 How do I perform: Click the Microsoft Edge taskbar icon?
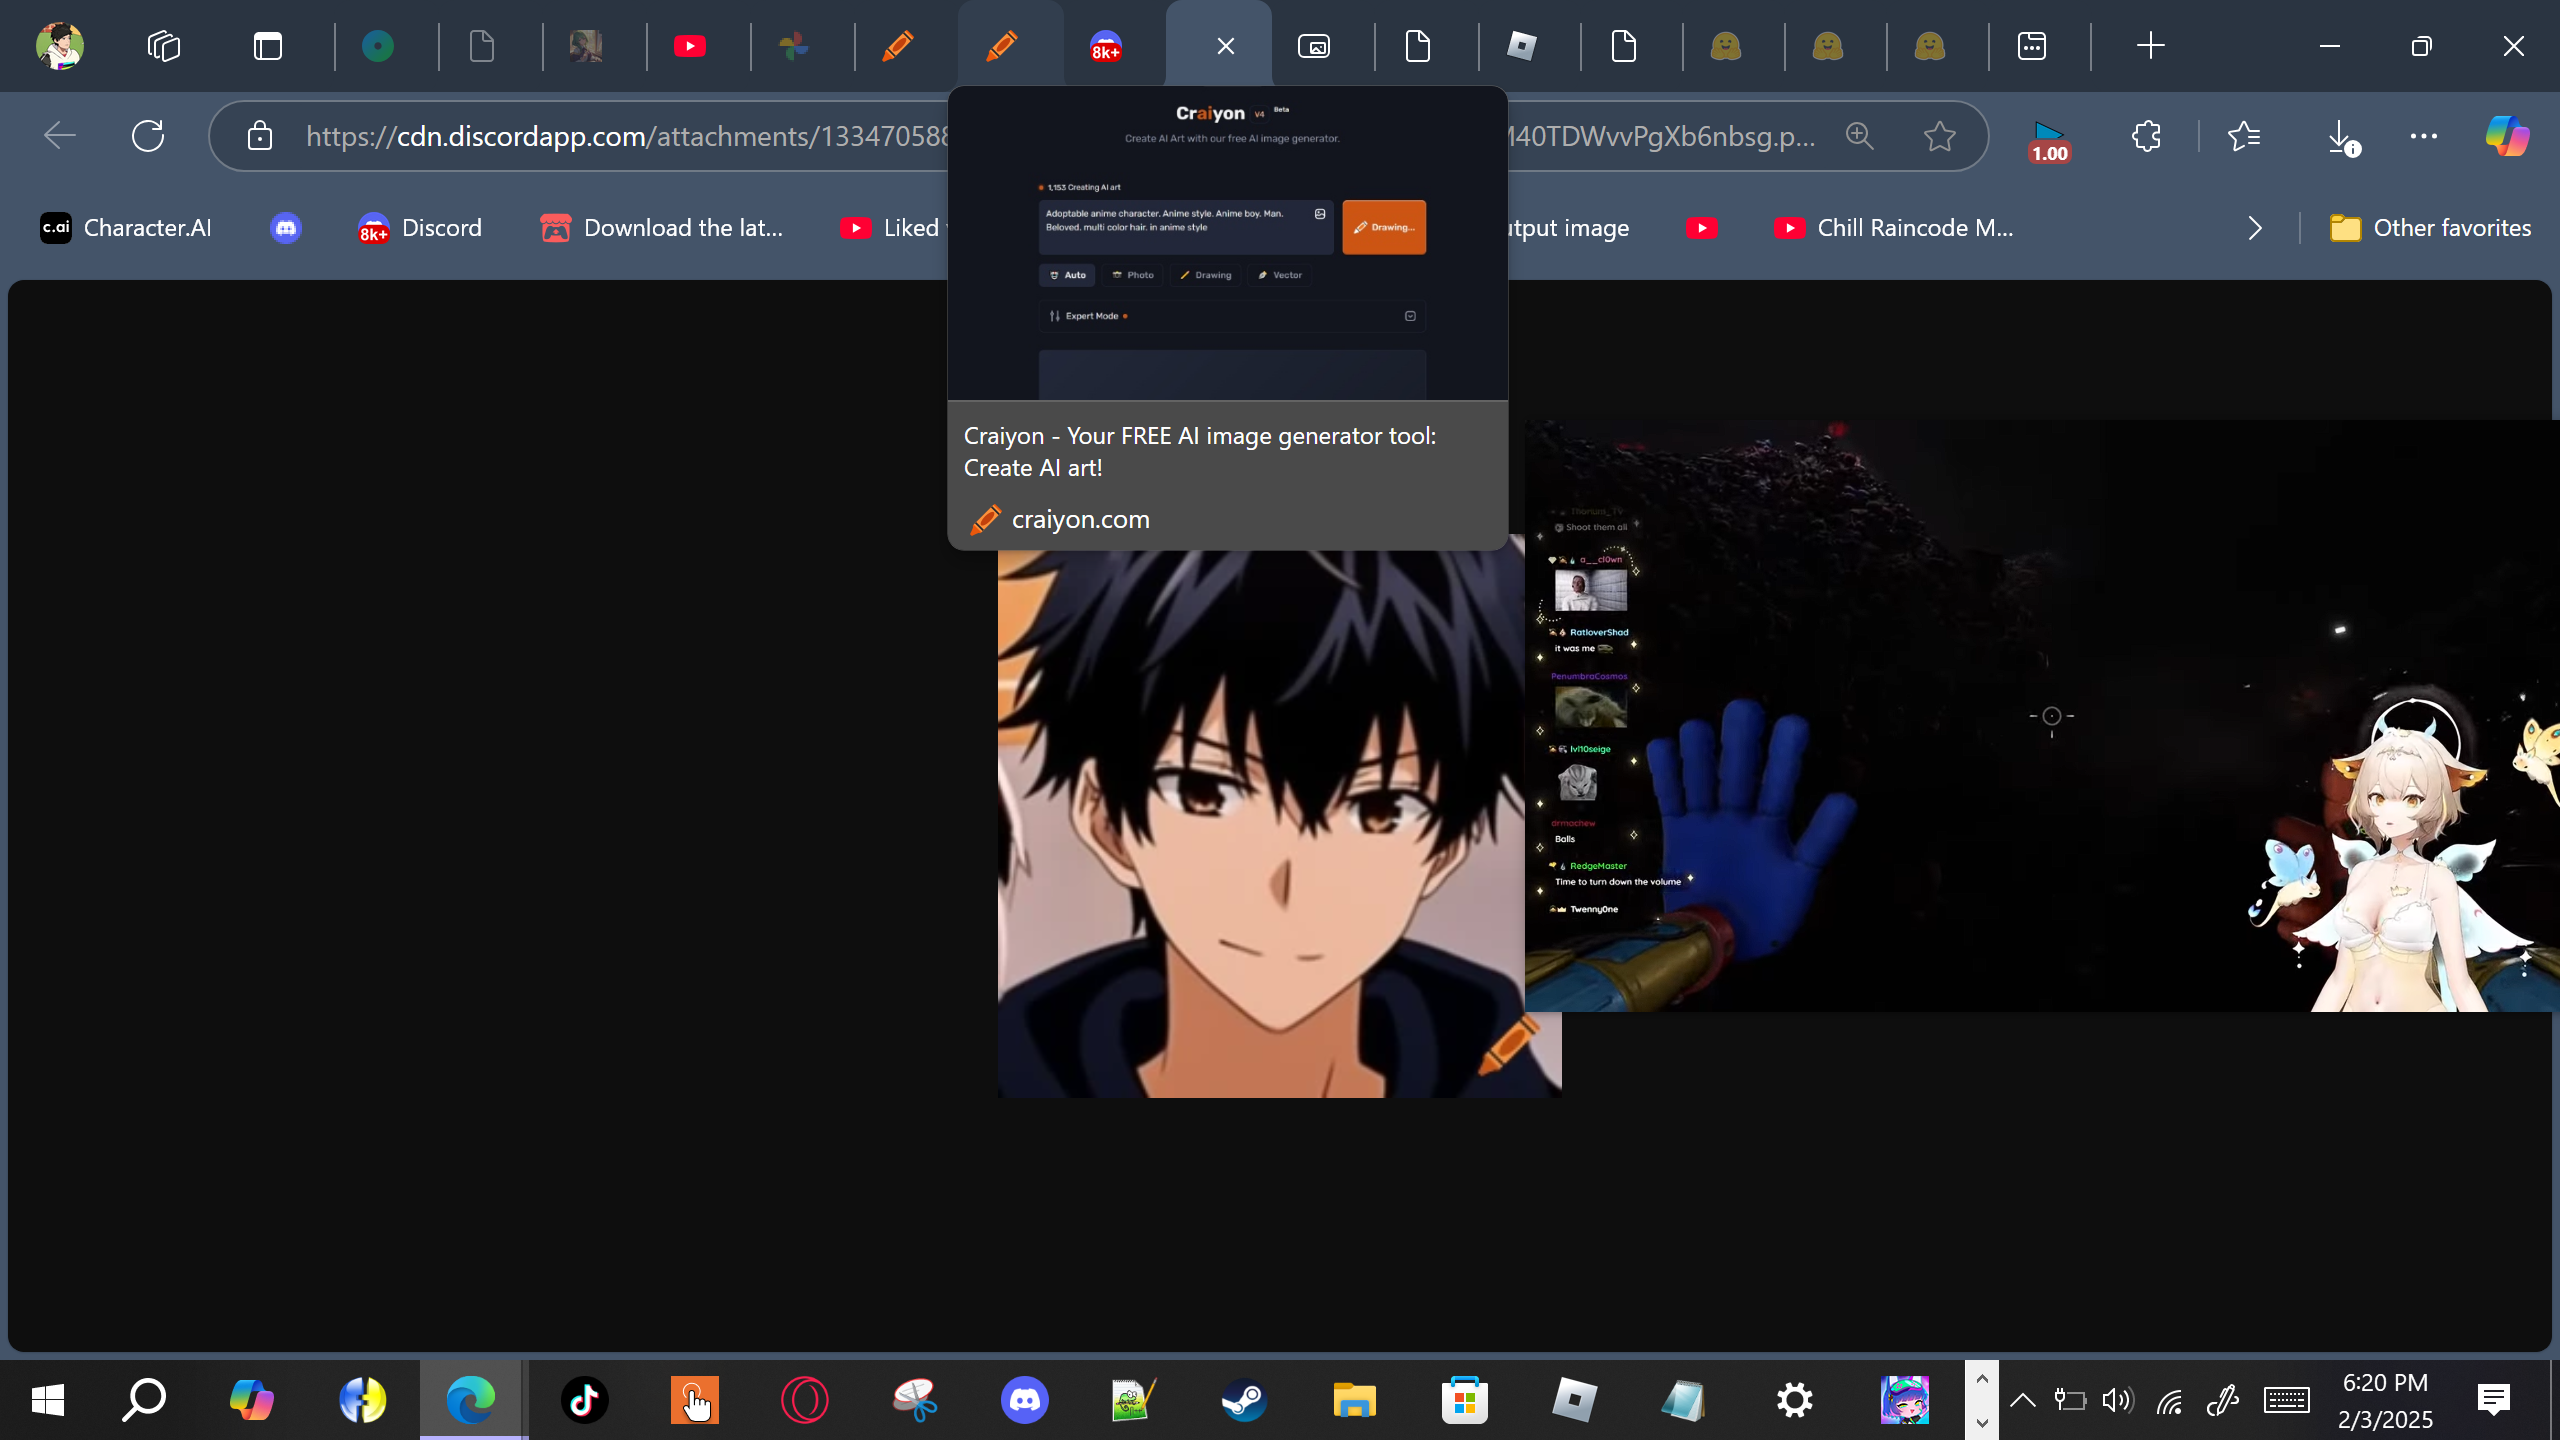[x=472, y=1400]
